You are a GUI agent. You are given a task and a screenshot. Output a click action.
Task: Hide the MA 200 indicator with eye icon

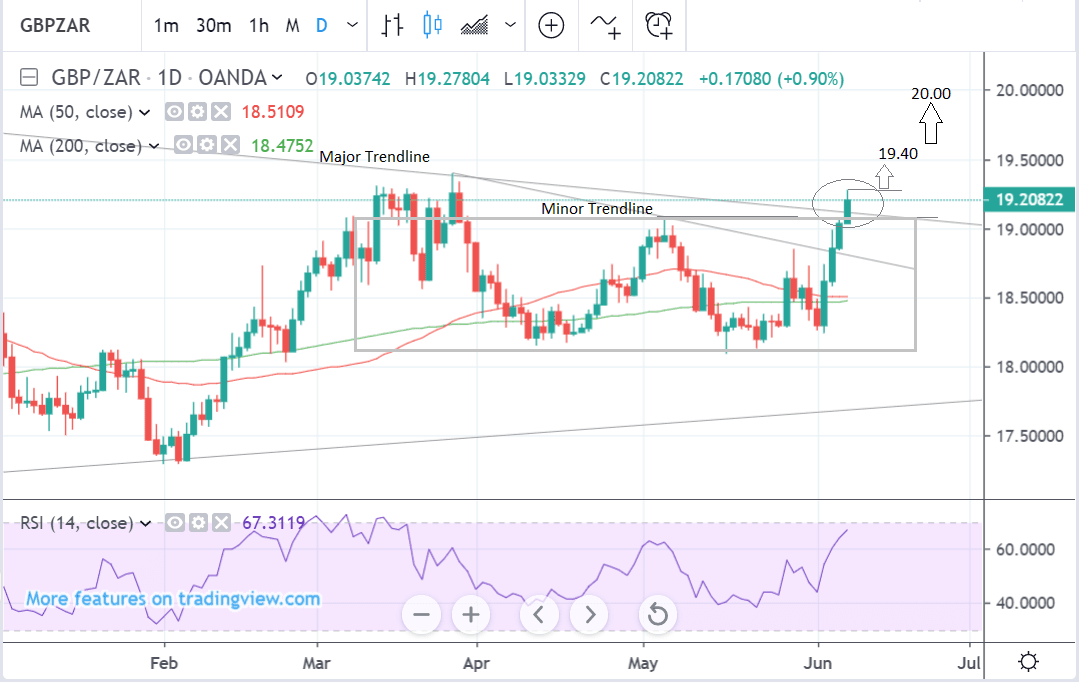pyautogui.click(x=183, y=146)
